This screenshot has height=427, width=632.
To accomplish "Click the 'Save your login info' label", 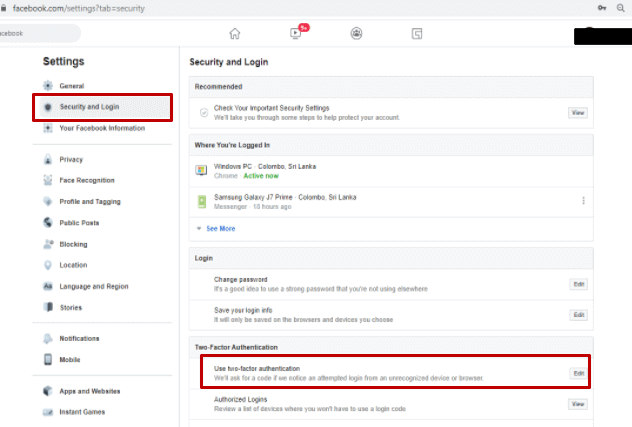I will [x=243, y=310].
